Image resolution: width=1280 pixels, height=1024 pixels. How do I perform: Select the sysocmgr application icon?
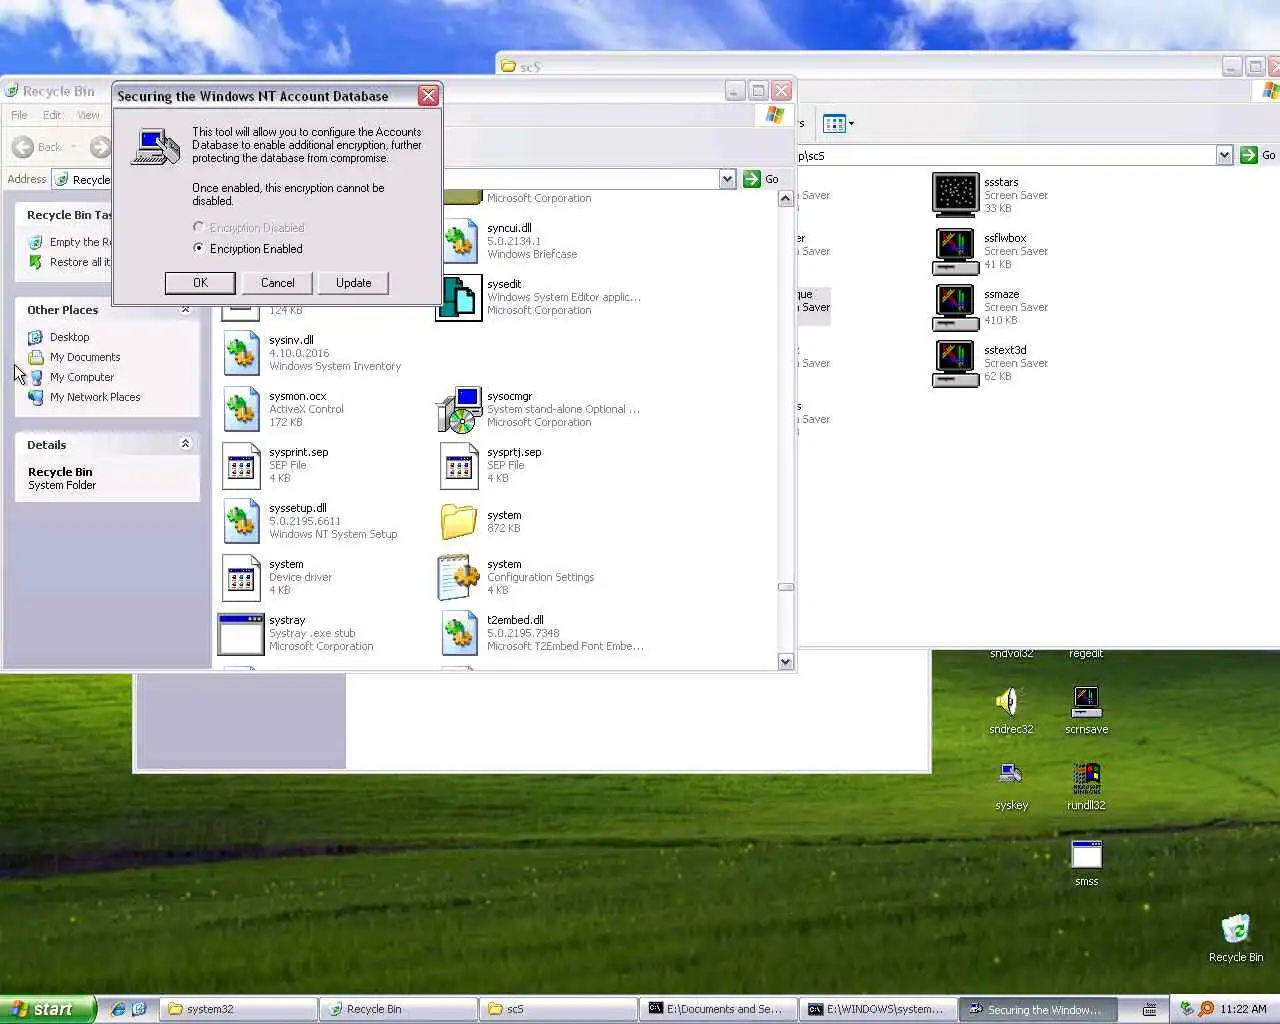[459, 410]
